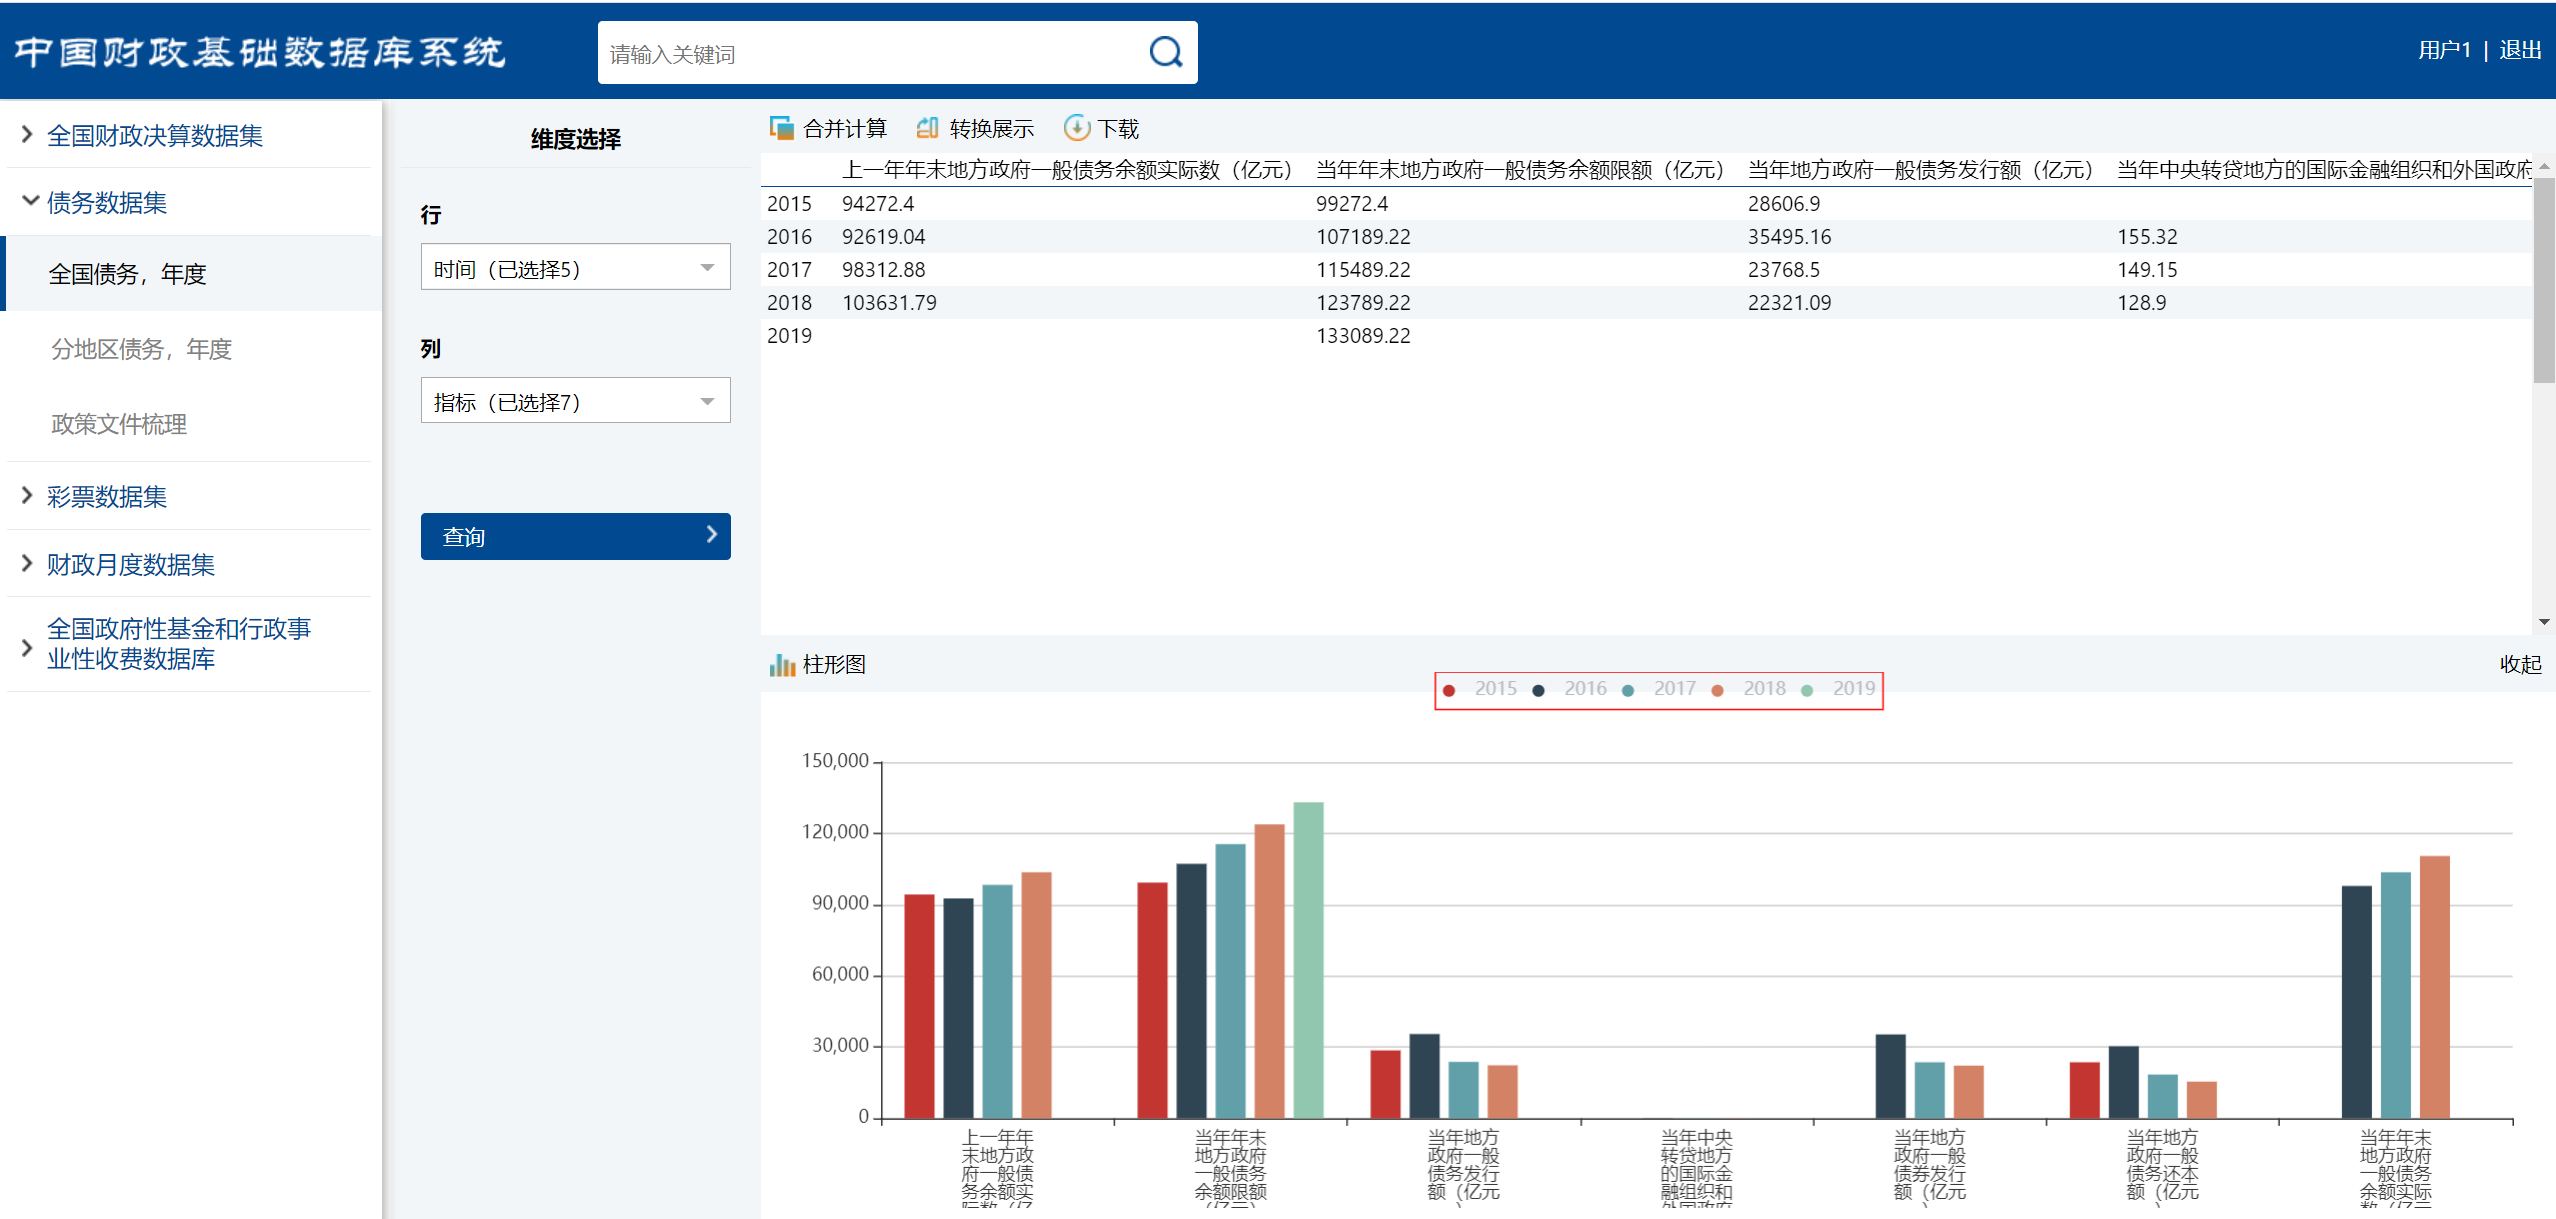This screenshot has height=1219, width=2556.
Task: Open 彩票数据集 section
Action: pos(107,496)
